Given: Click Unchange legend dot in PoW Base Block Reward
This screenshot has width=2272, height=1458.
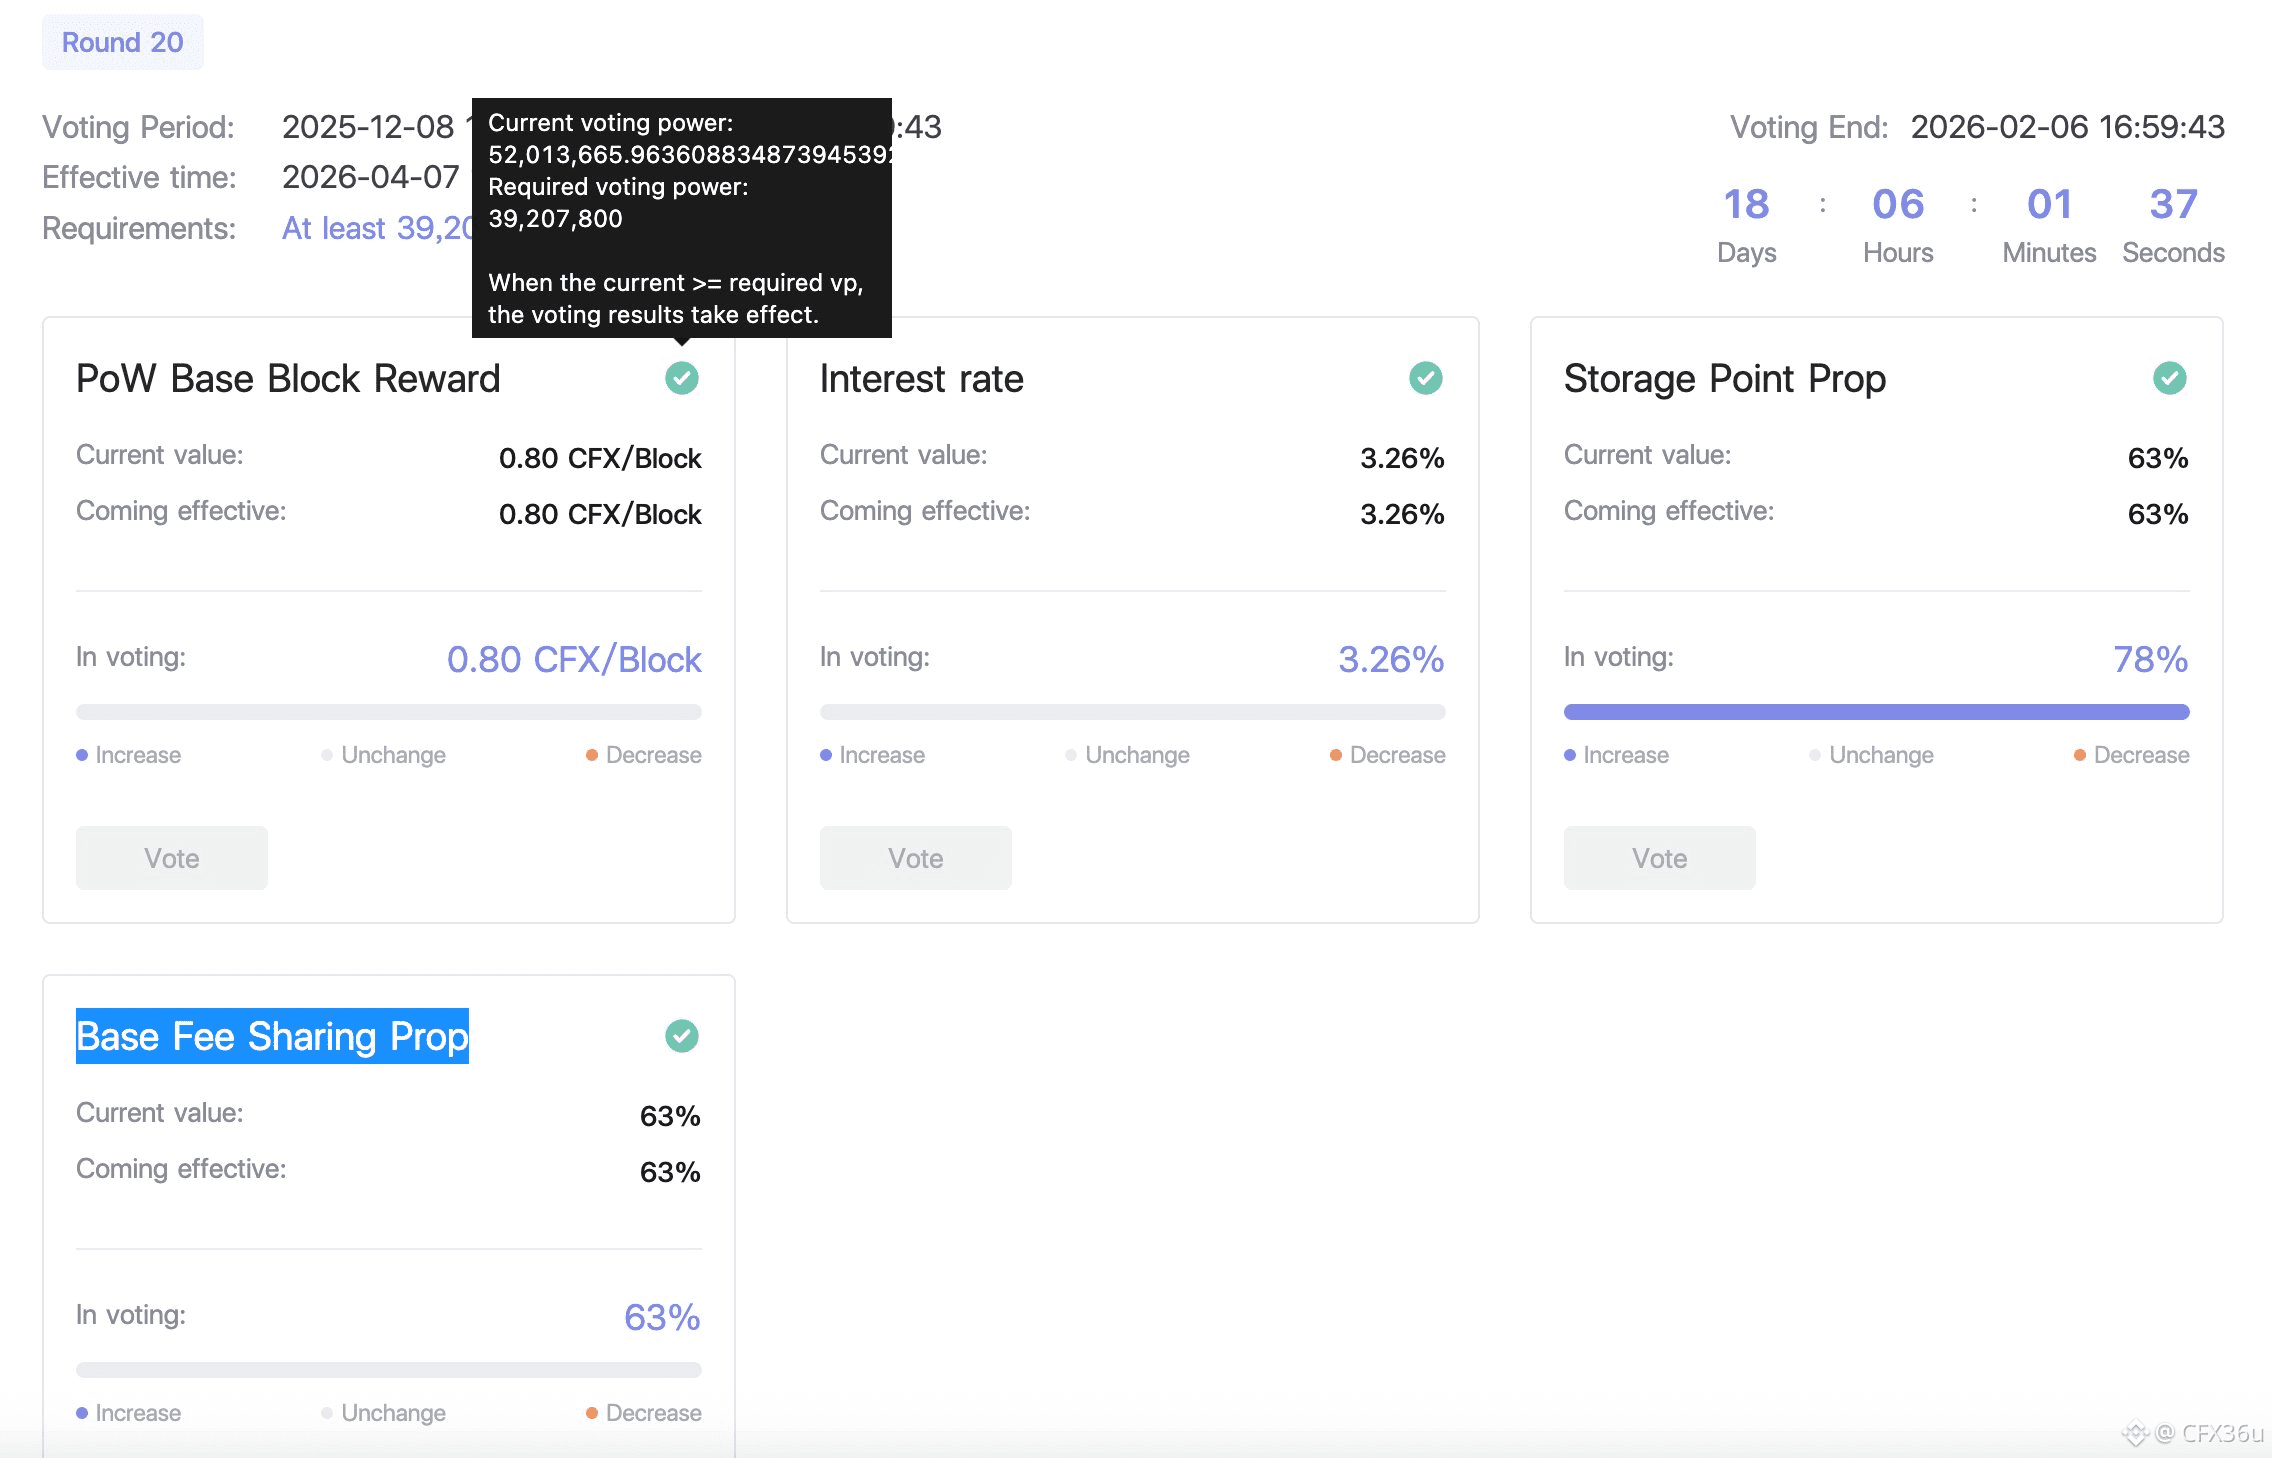Looking at the screenshot, I should 327,755.
